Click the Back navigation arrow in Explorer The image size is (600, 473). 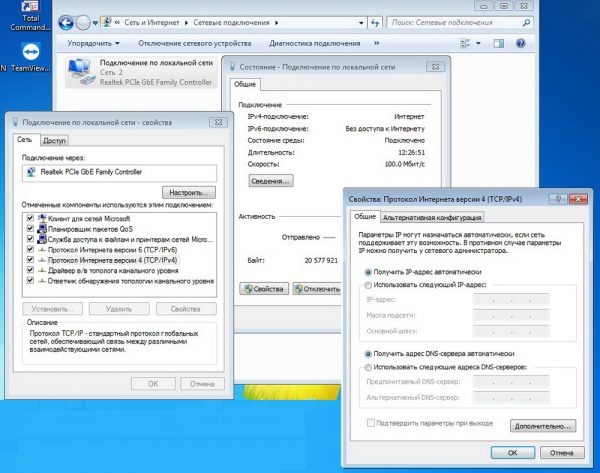(66, 23)
